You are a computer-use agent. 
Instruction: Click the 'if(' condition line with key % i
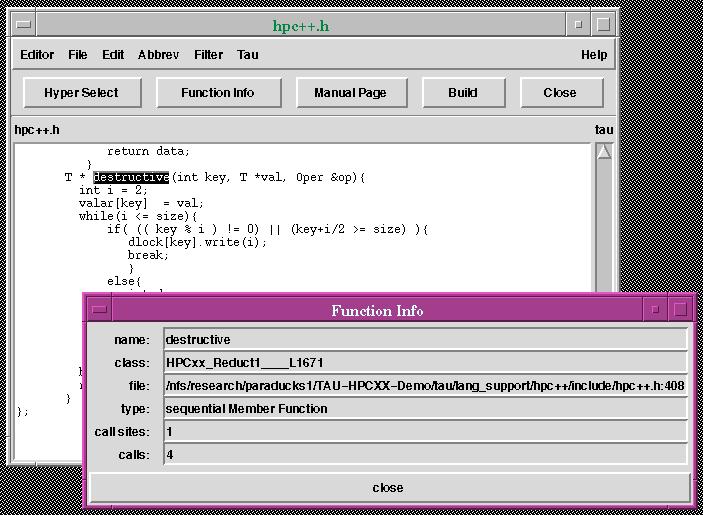click(x=267, y=229)
